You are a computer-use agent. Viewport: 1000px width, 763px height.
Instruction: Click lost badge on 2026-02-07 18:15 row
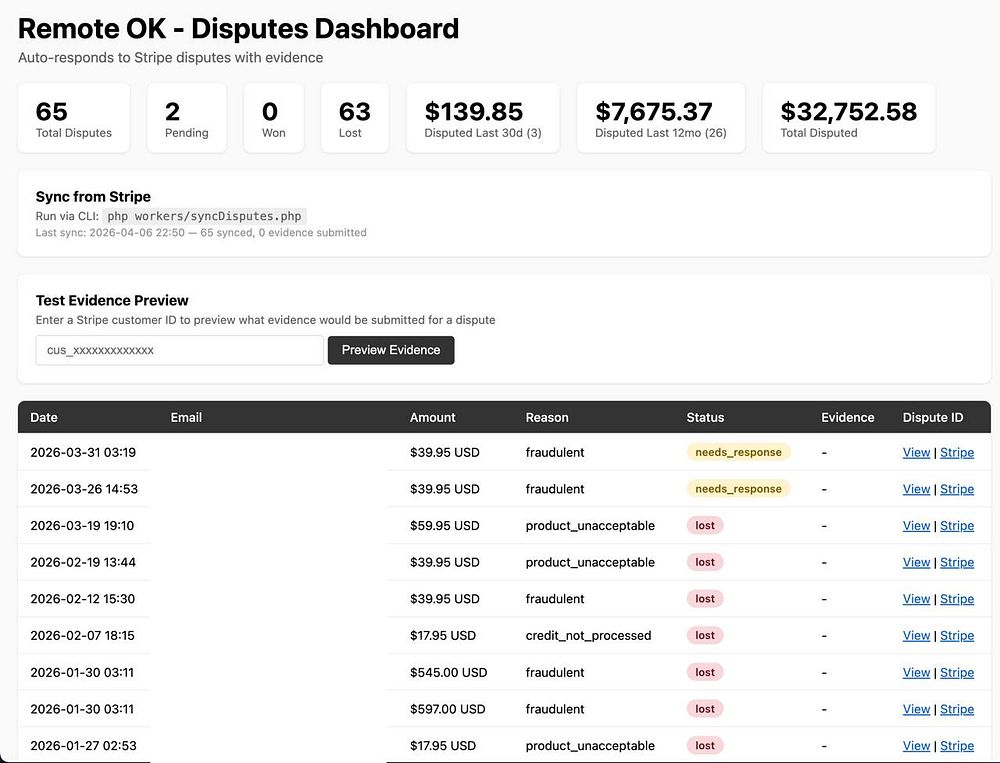click(705, 635)
